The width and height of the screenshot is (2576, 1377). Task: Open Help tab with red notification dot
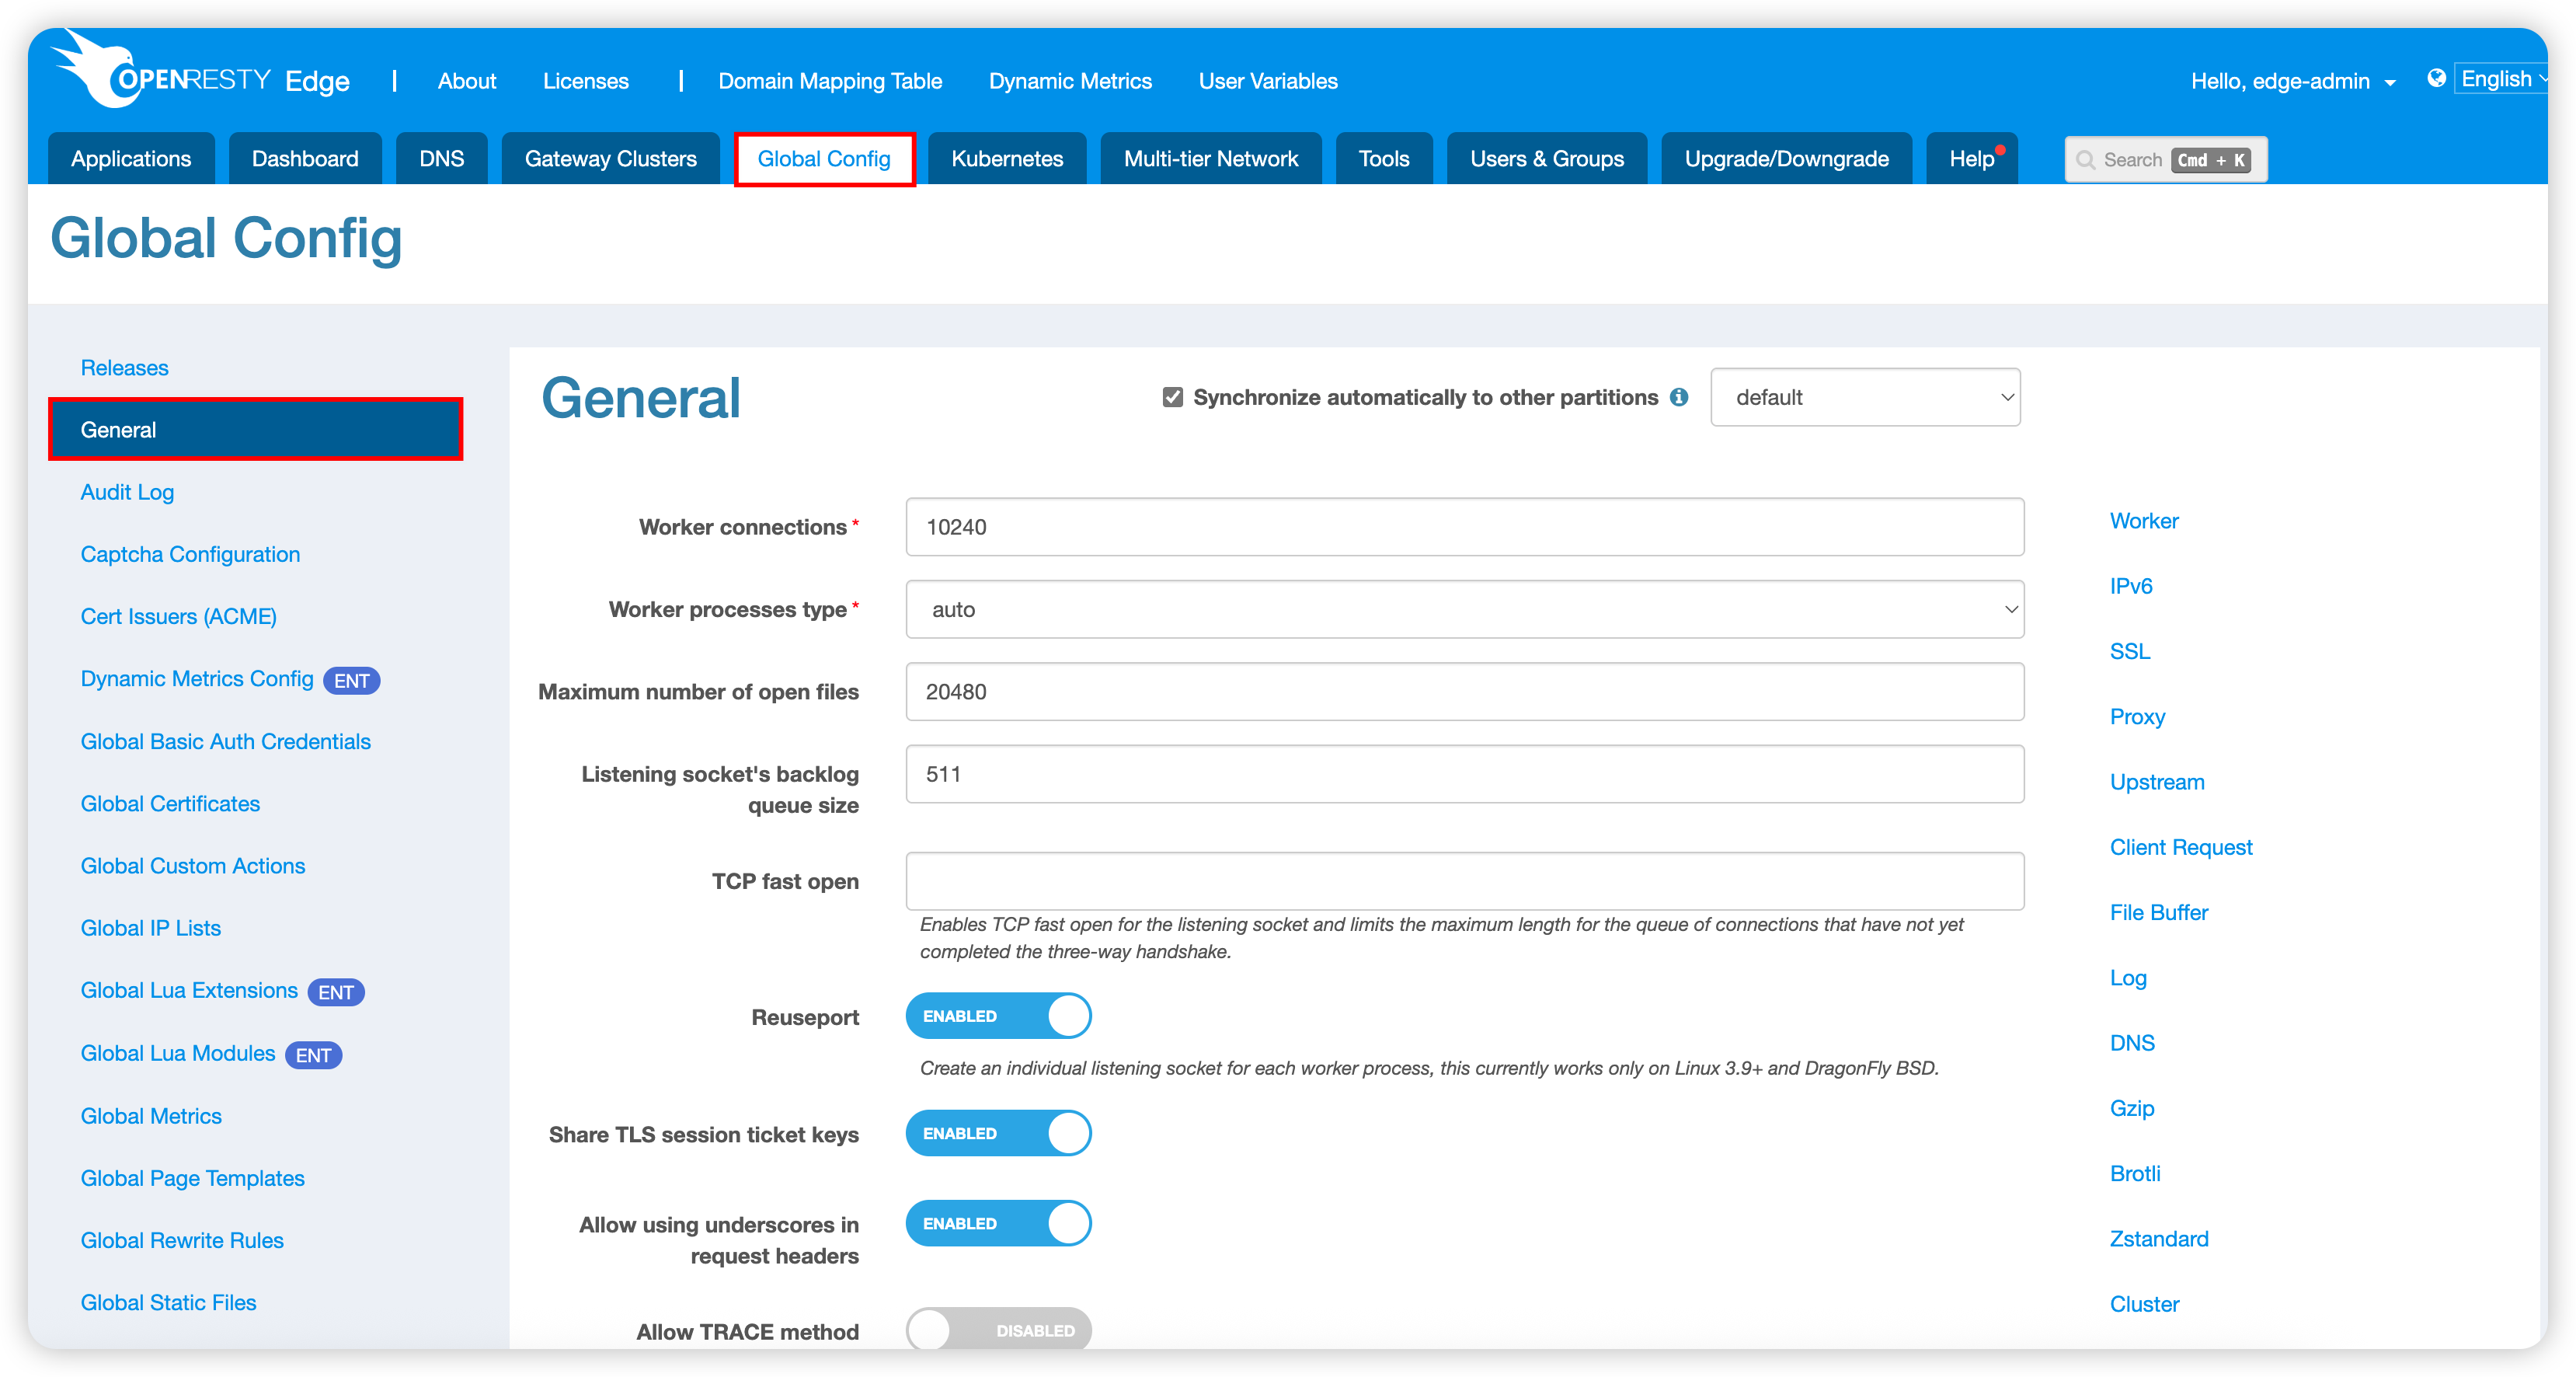click(x=1971, y=159)
